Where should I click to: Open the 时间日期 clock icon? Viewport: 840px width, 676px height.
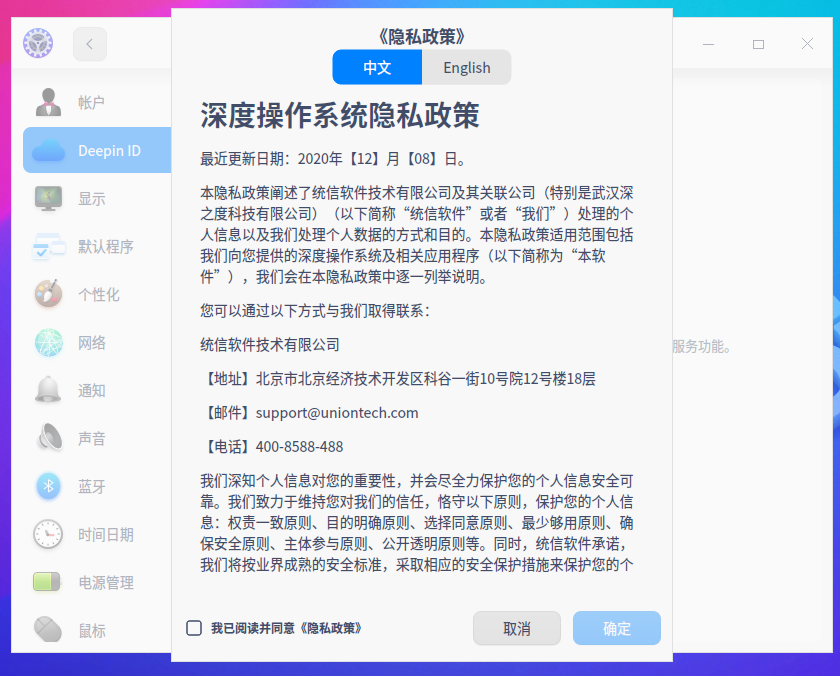click(x=48, y=534)
